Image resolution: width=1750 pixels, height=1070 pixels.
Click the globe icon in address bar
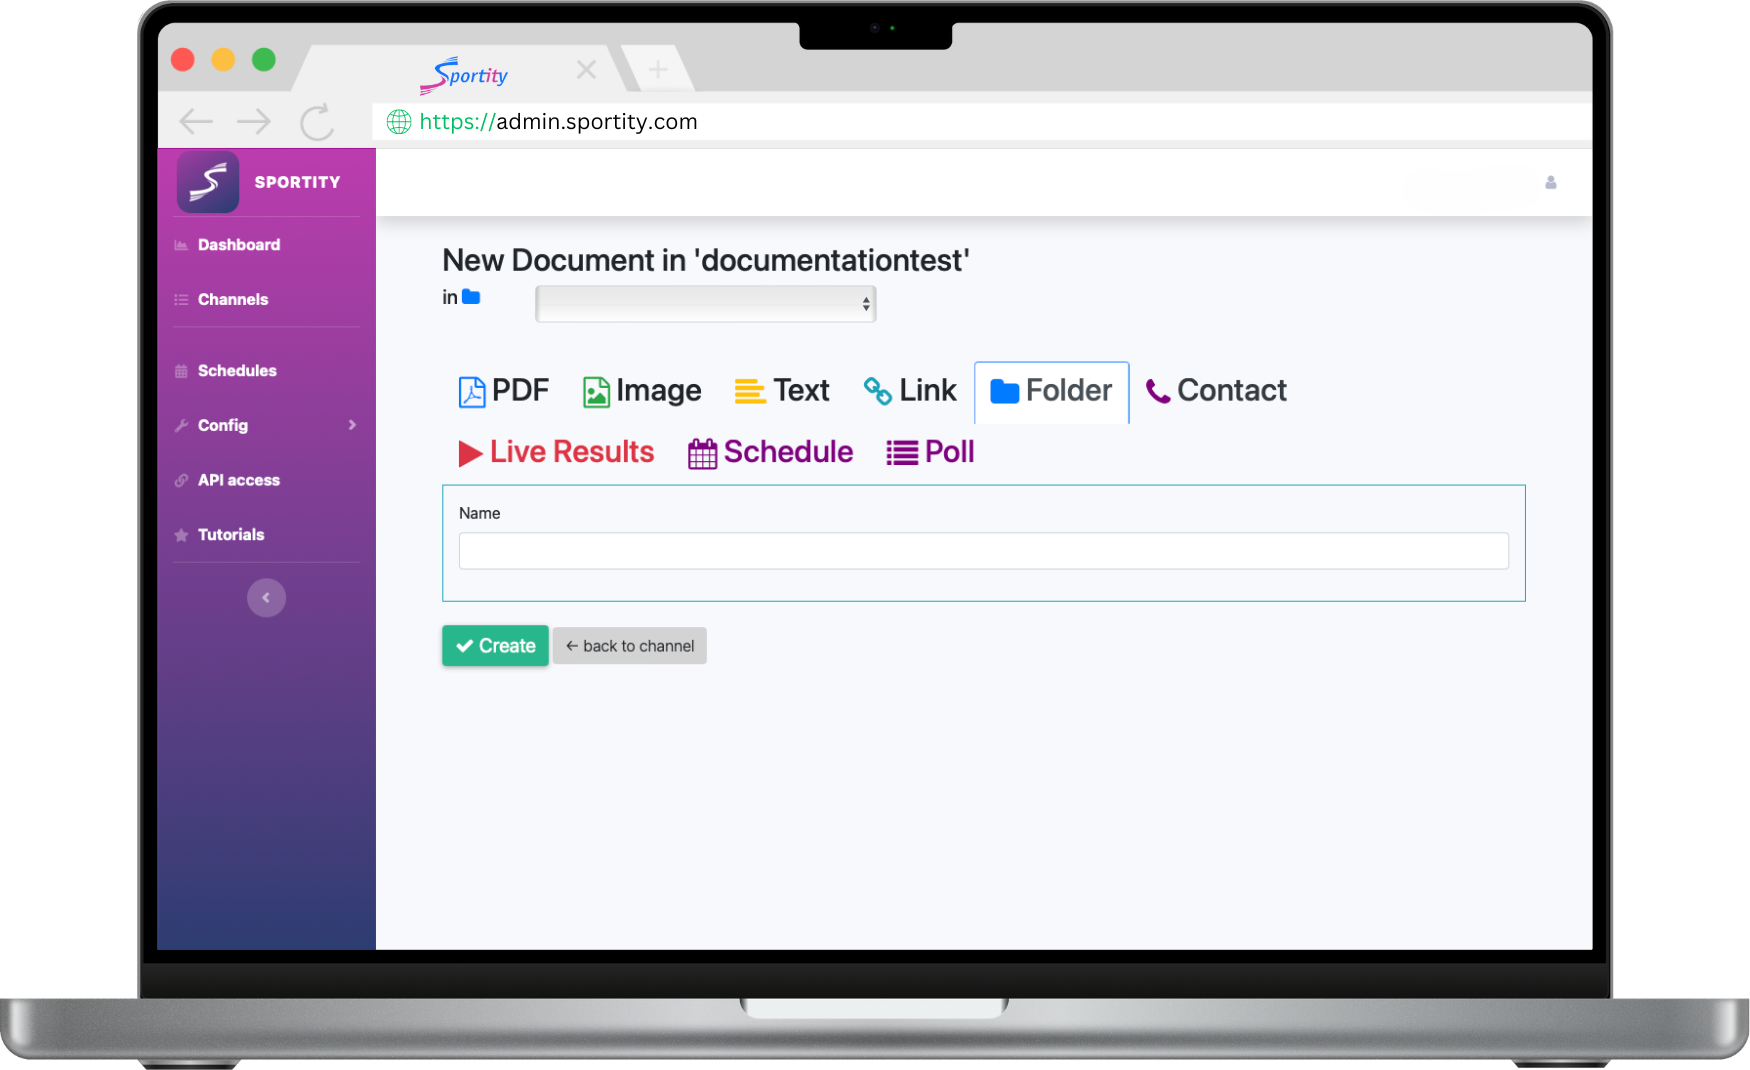pos(399,122)
